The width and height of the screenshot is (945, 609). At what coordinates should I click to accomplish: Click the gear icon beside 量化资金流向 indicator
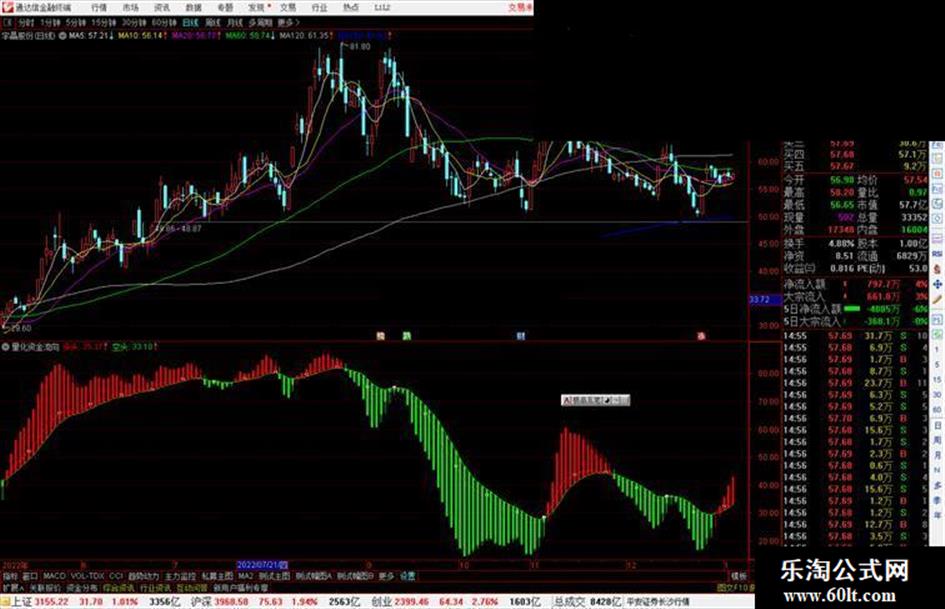point(5,347)
